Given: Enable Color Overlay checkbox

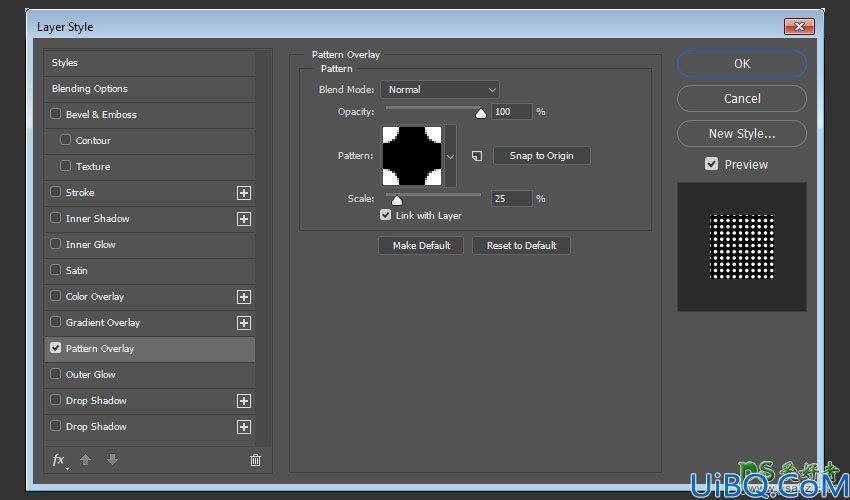Looking at the screenshot, I should [x=55, y=296].
